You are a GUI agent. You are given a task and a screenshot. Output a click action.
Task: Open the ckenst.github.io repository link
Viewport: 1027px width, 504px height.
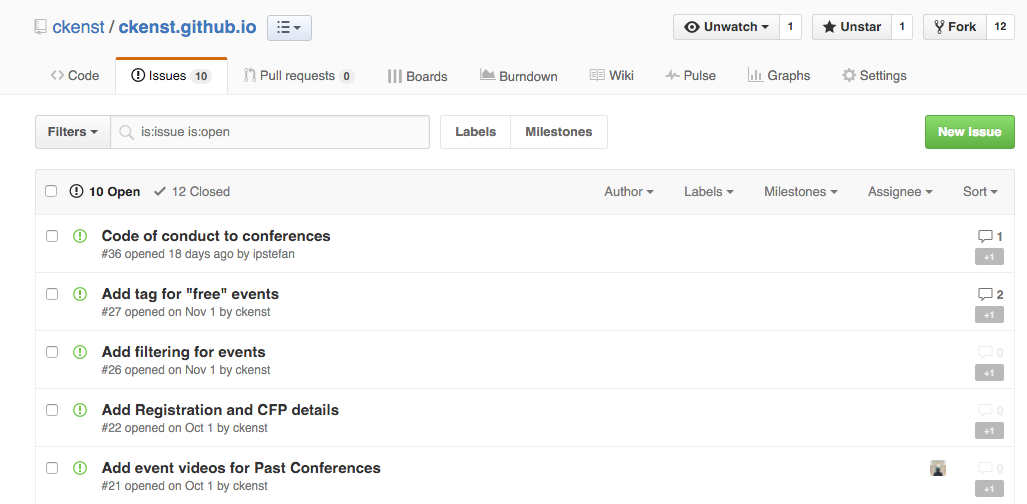coord(187,28)
